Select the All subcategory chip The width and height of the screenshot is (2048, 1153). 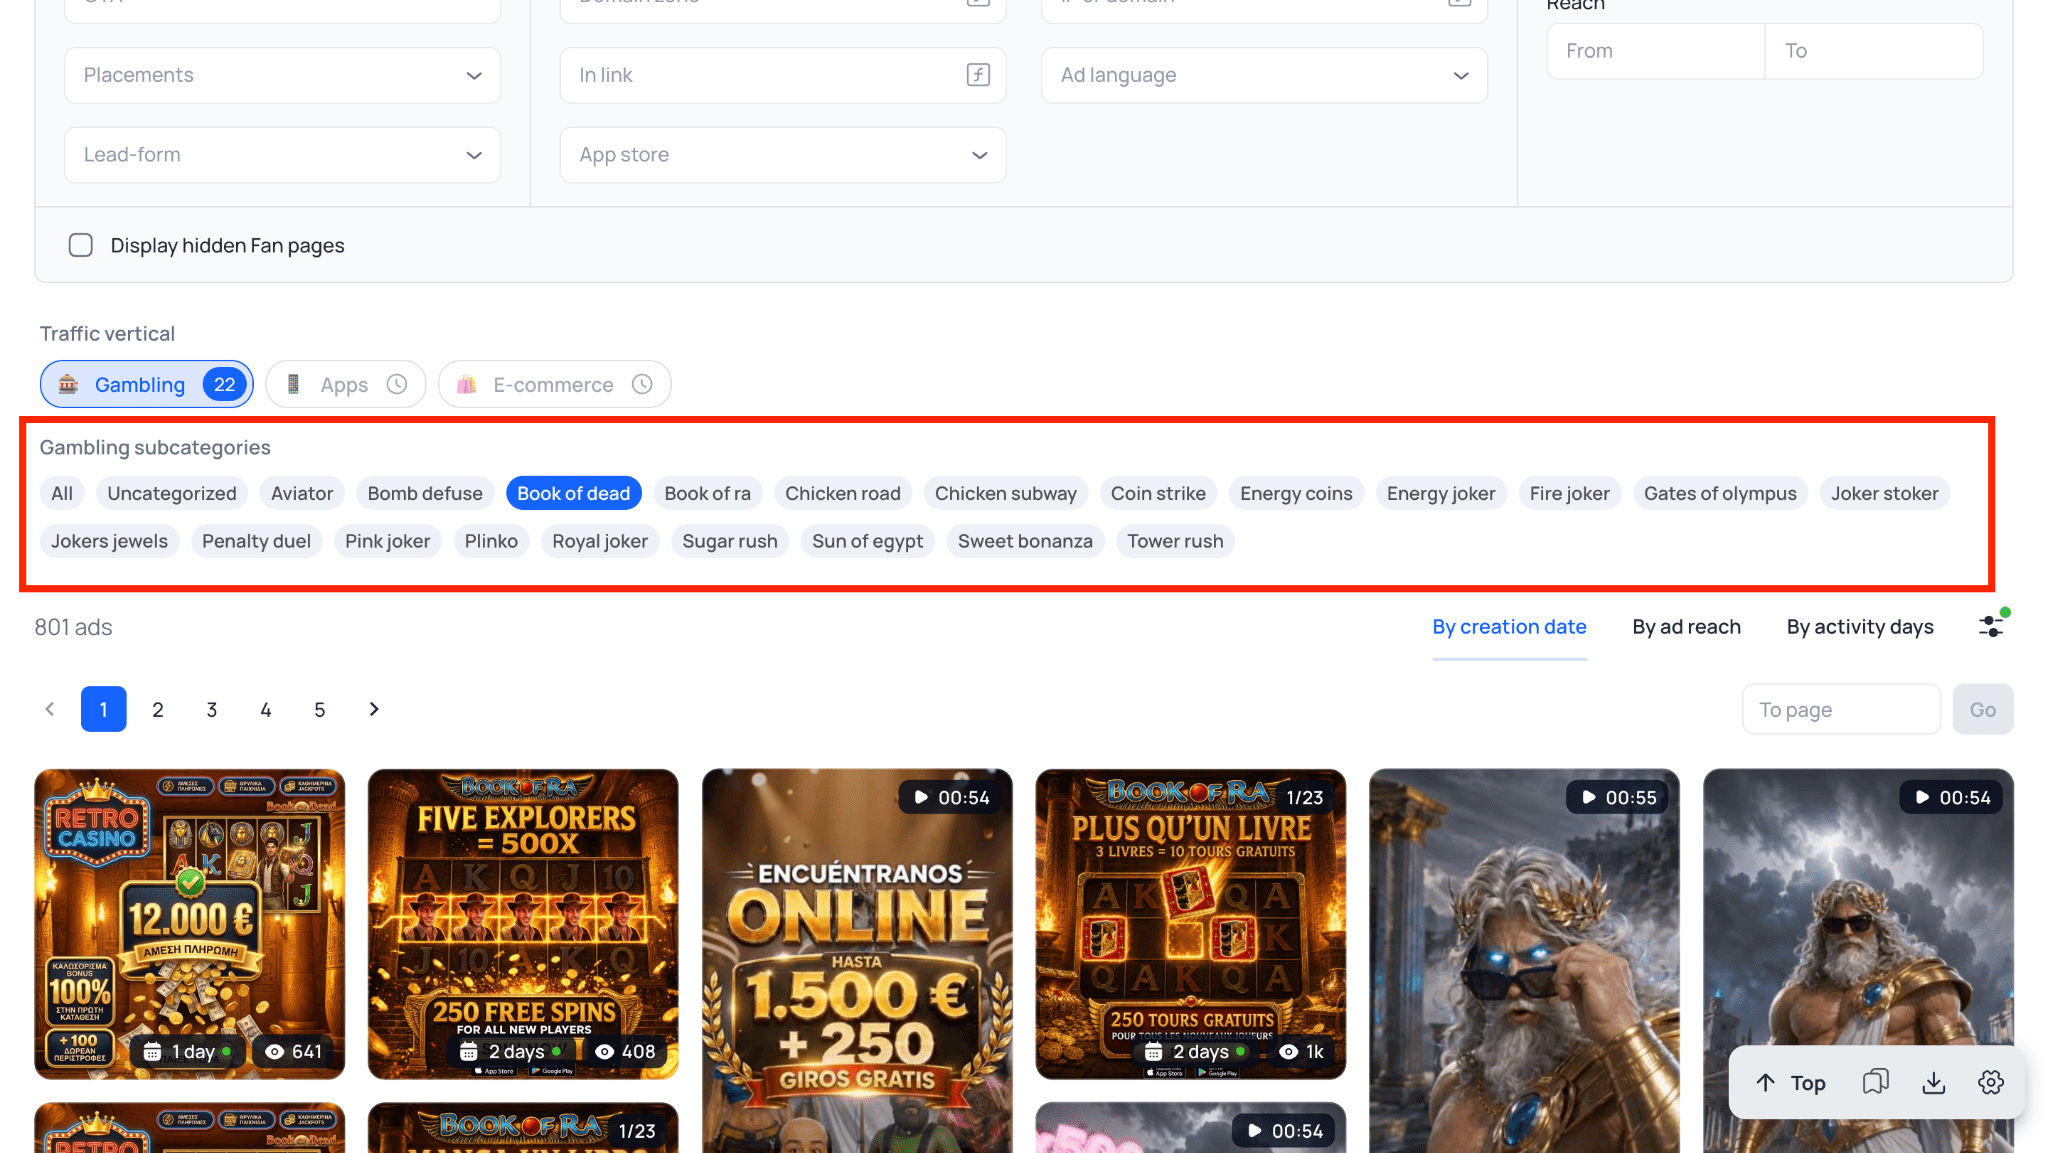(62, 493)
